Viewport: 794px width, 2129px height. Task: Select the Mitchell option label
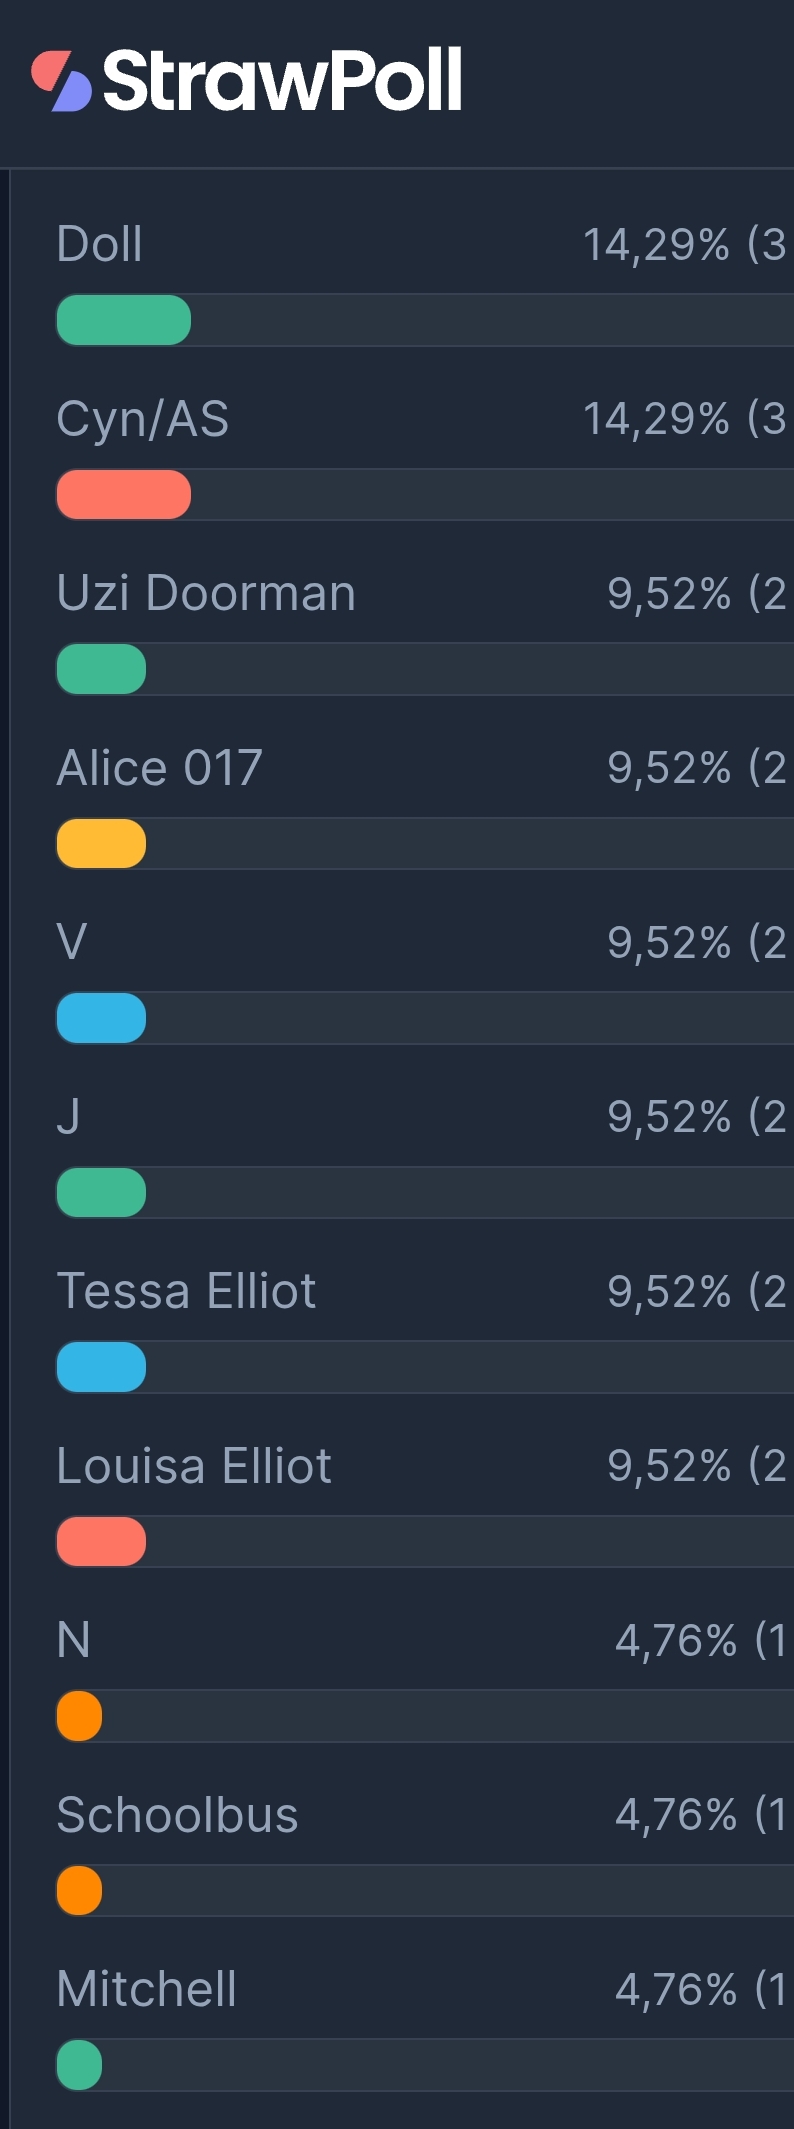tap(147, 1989)
